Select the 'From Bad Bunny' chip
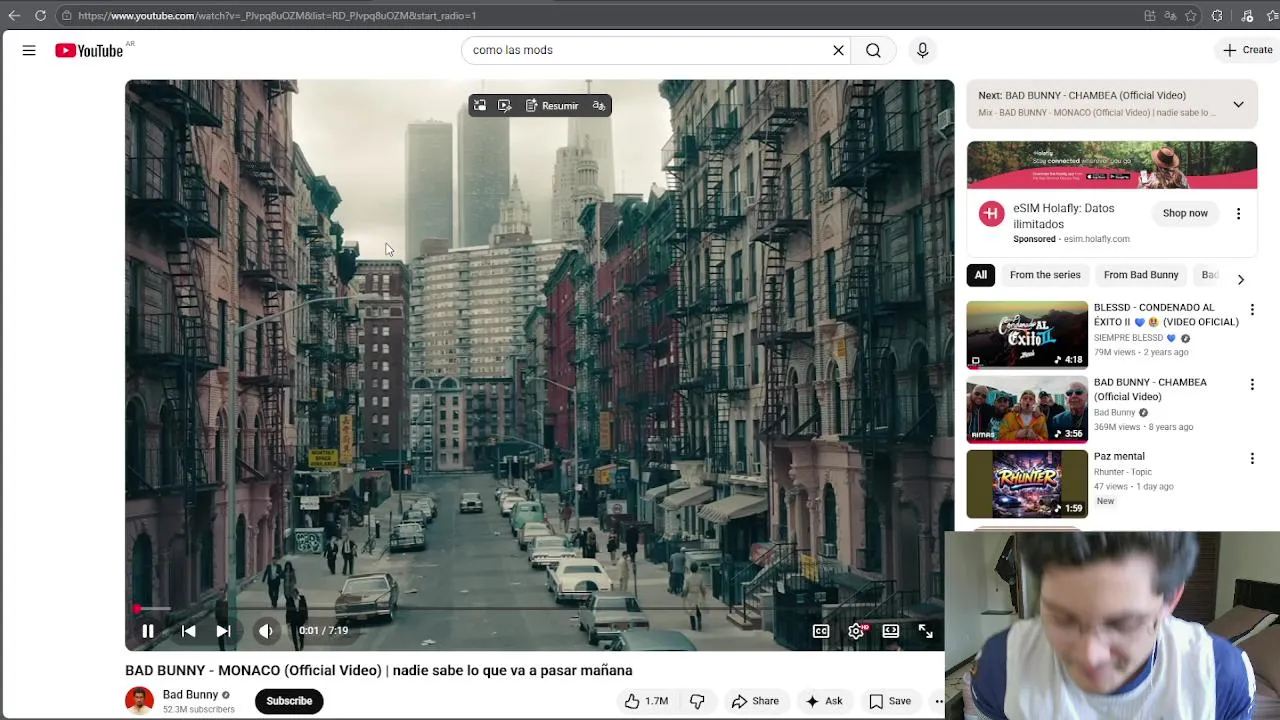 (1141, 275)
